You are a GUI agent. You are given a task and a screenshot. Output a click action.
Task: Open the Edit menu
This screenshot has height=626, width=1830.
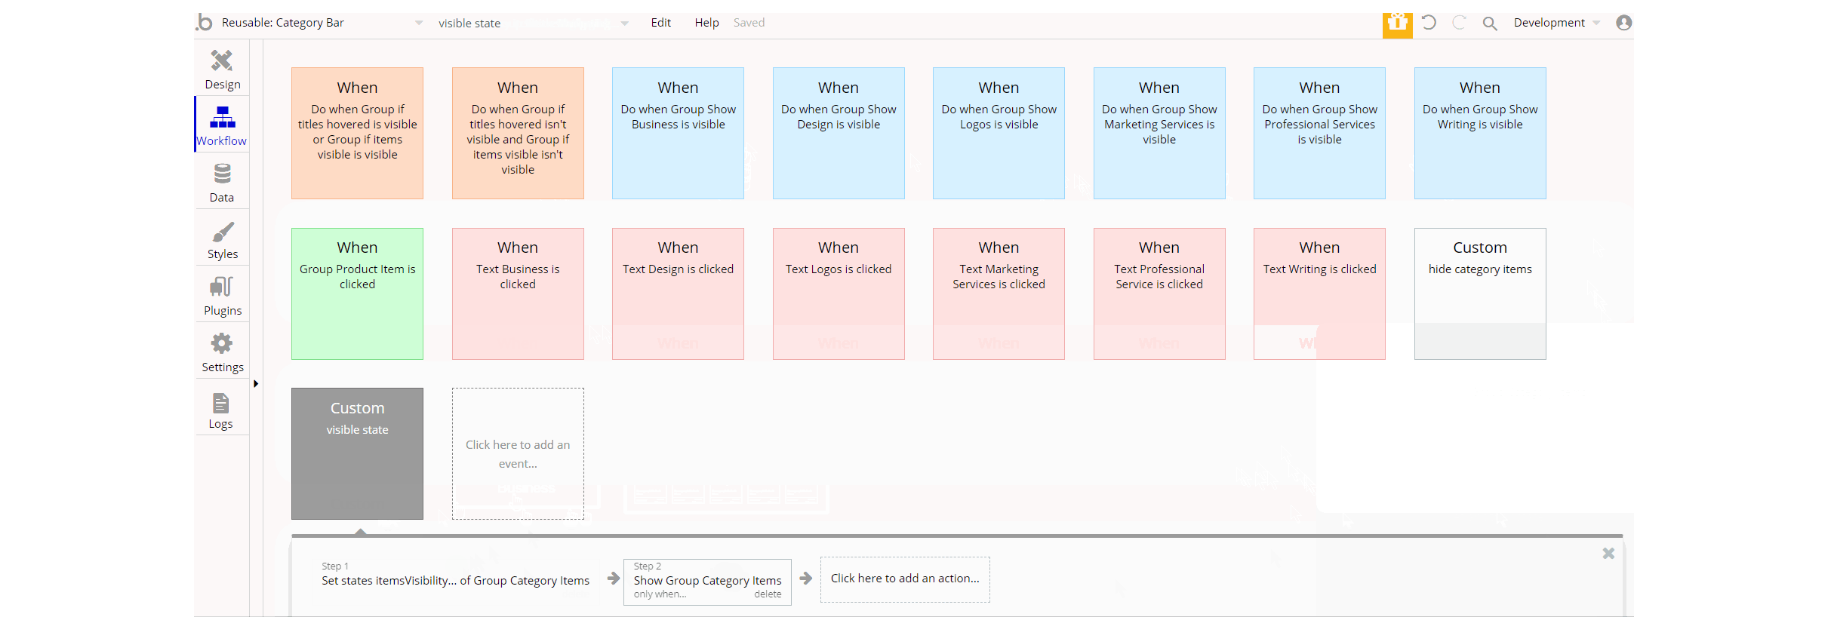tap(661, 23)
